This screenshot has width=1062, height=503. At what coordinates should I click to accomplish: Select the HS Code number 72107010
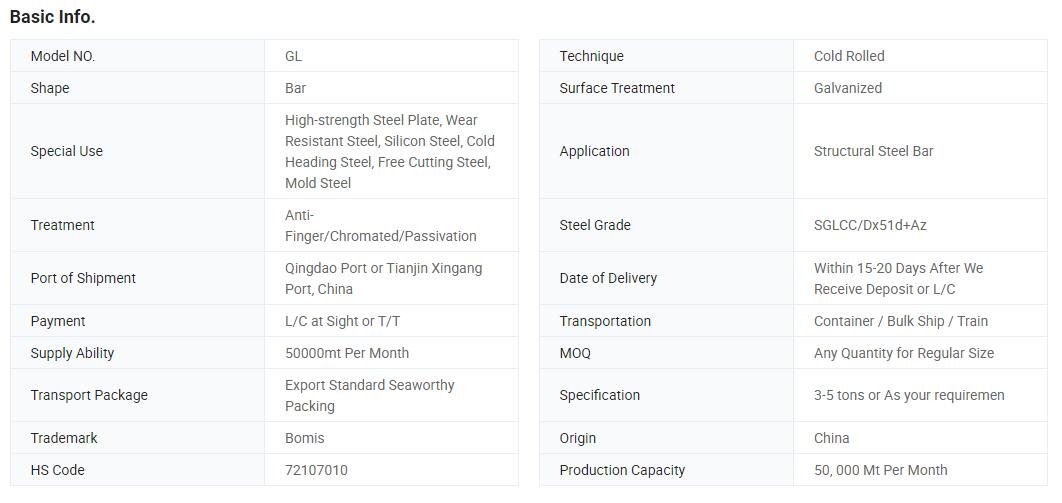click(316, 470)
